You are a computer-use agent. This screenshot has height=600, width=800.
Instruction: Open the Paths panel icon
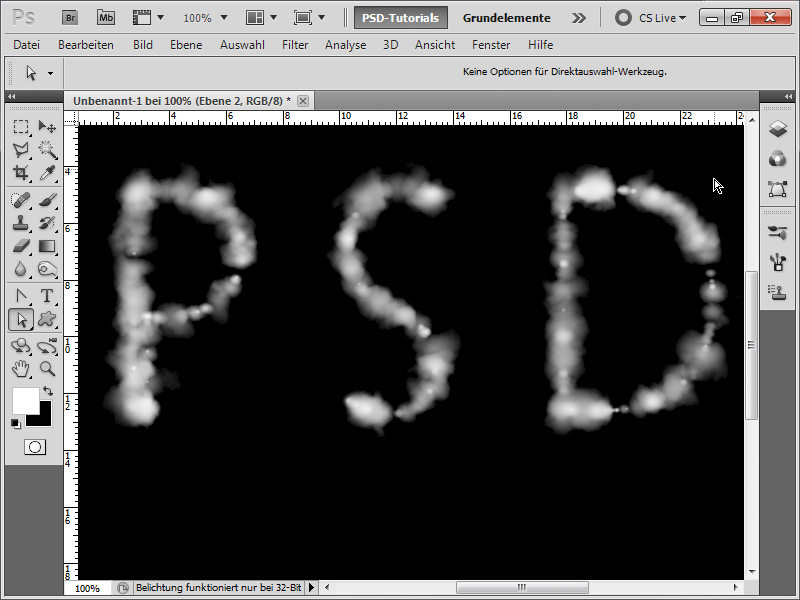point(778,189)
